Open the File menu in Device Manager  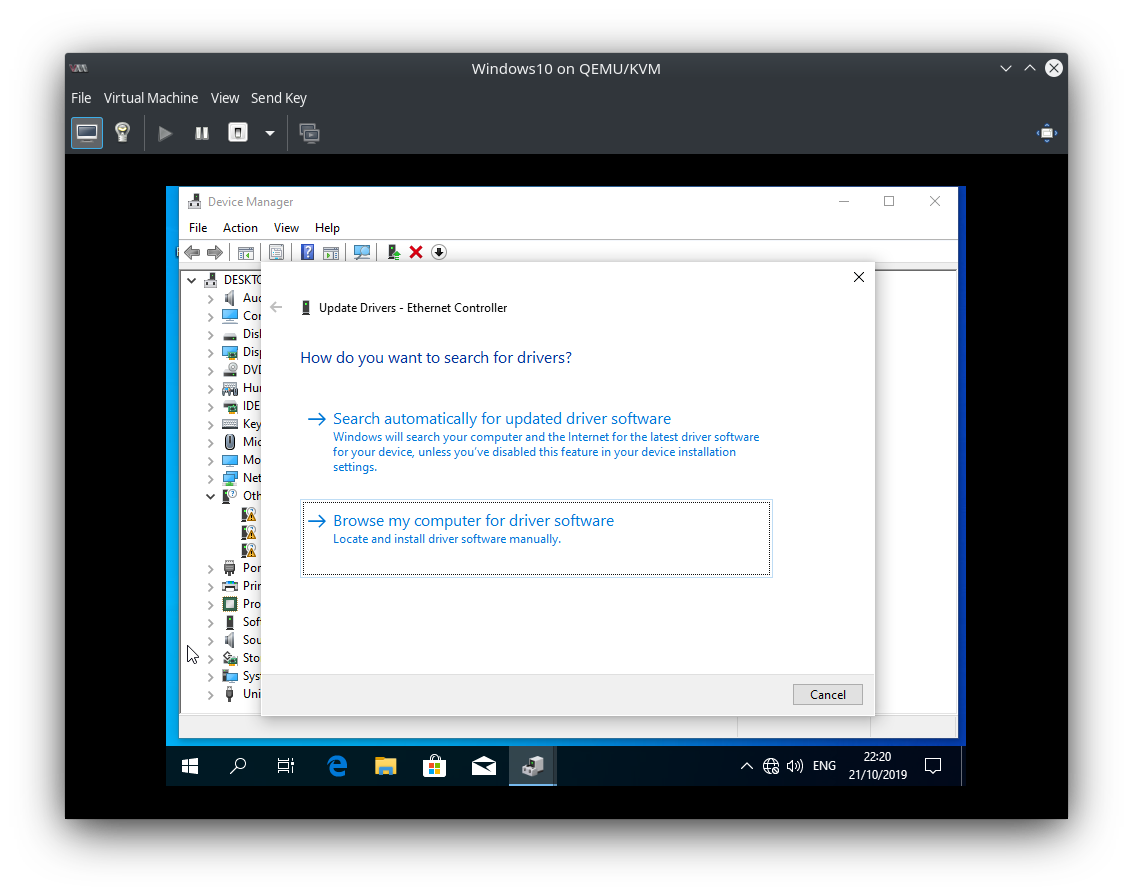tap(198, 228)
